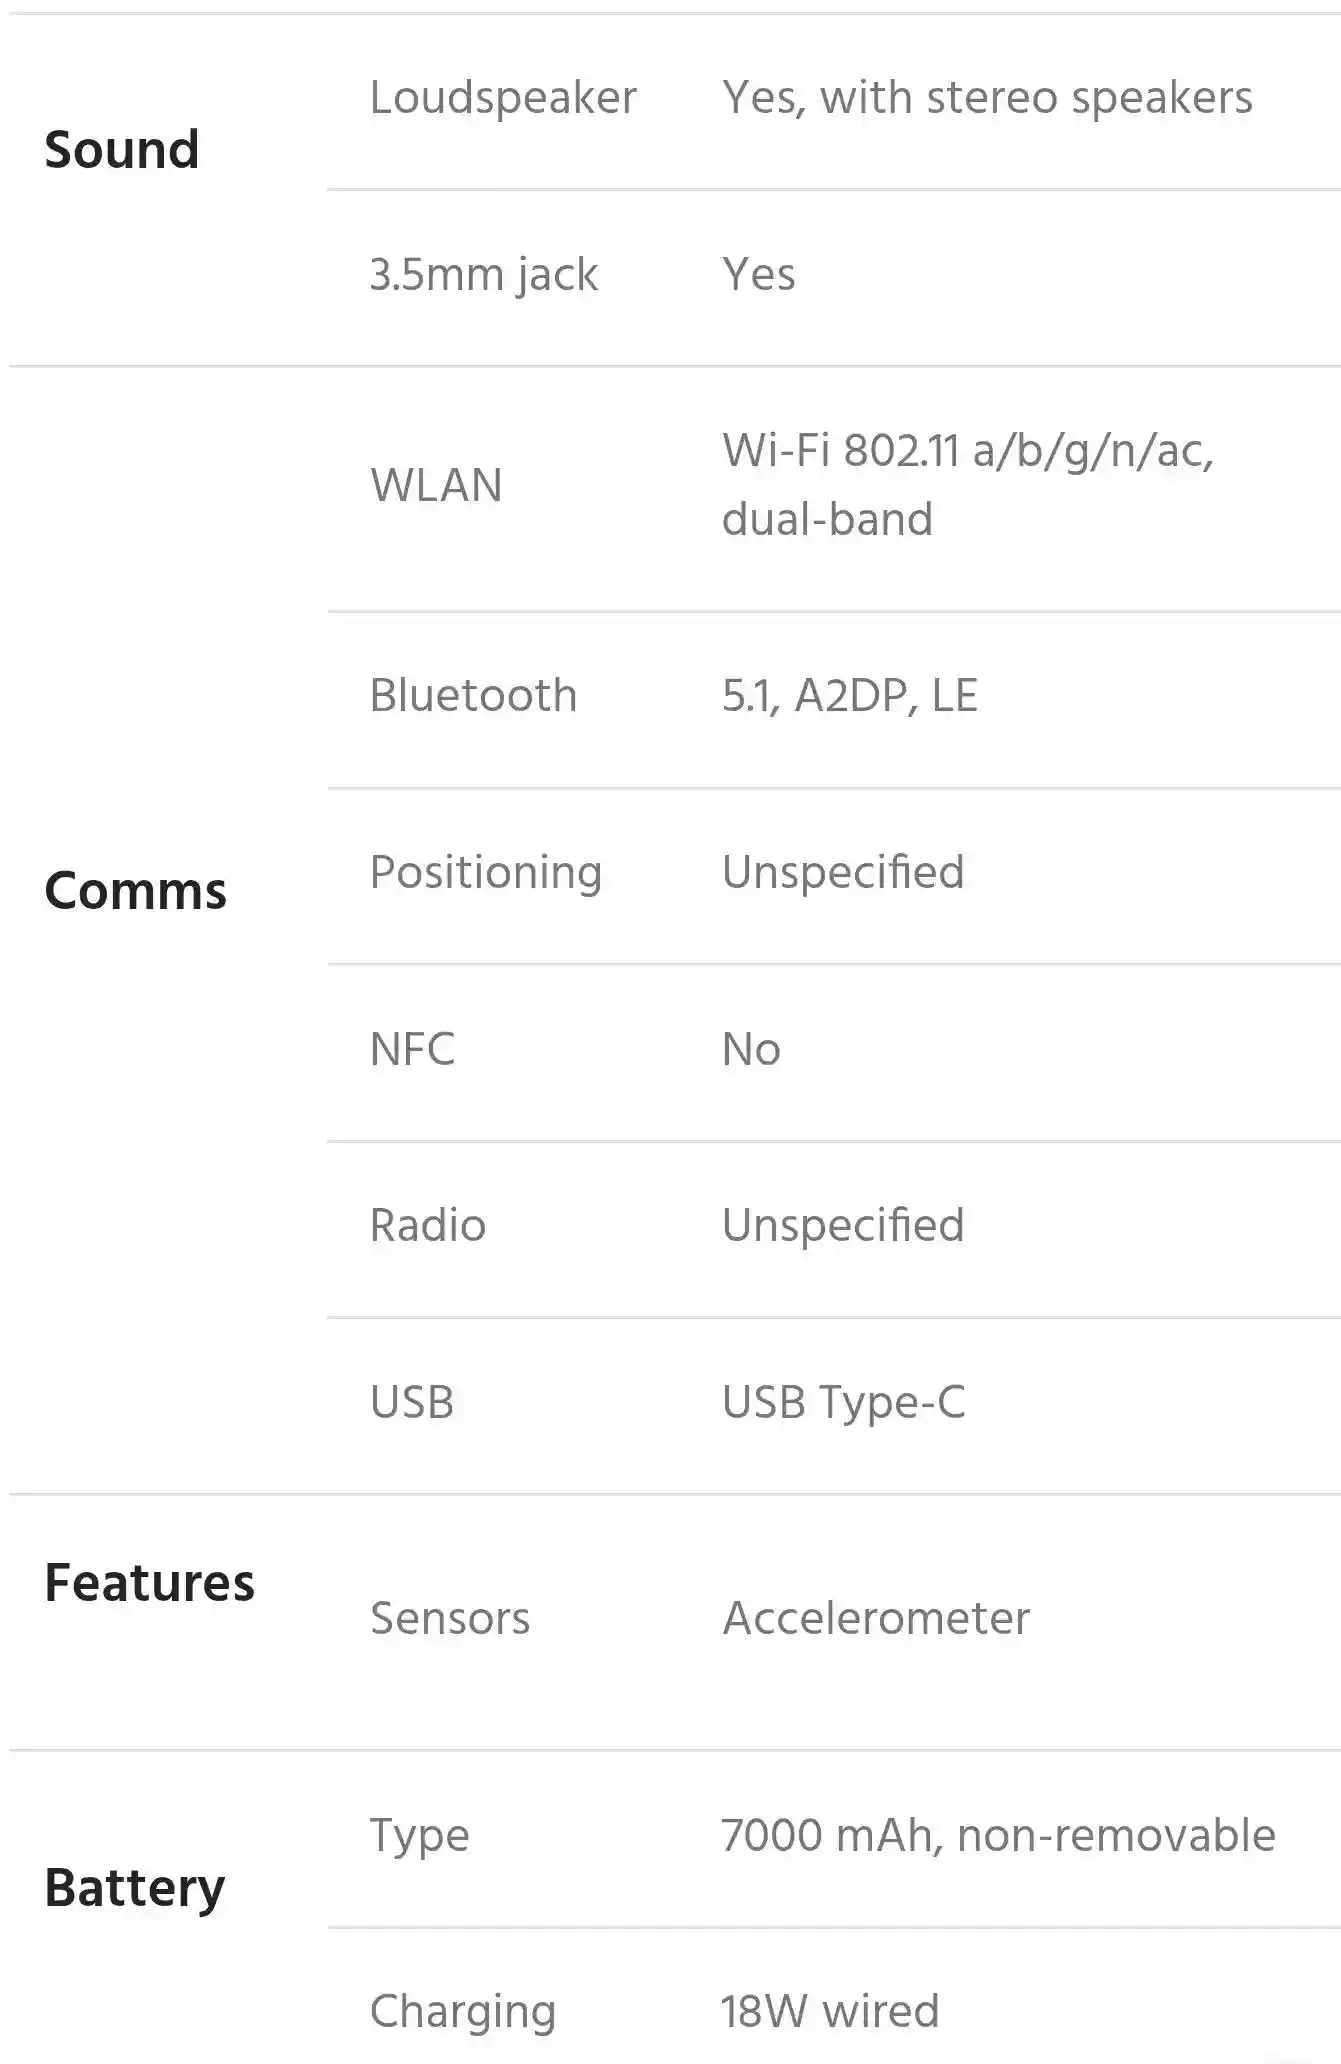Select the Battery section heading
The height and width of the screenshot is (2064, 1341).
click(135, 1888)
